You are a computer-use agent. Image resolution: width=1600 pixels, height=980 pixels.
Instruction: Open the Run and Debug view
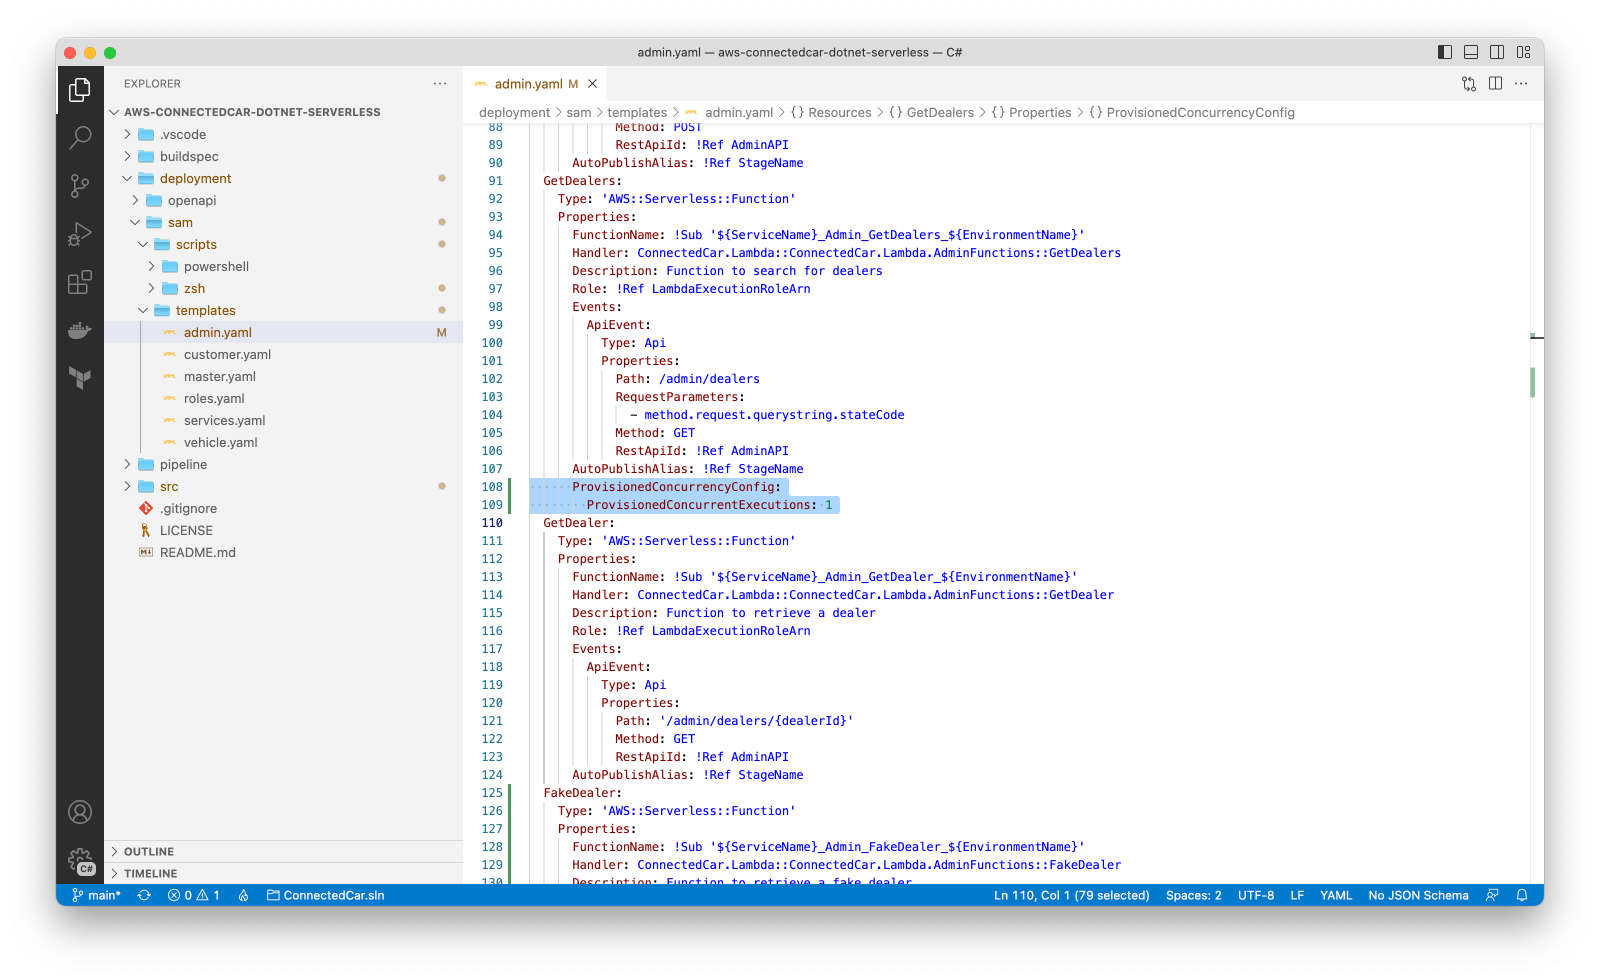click(80, 234)
